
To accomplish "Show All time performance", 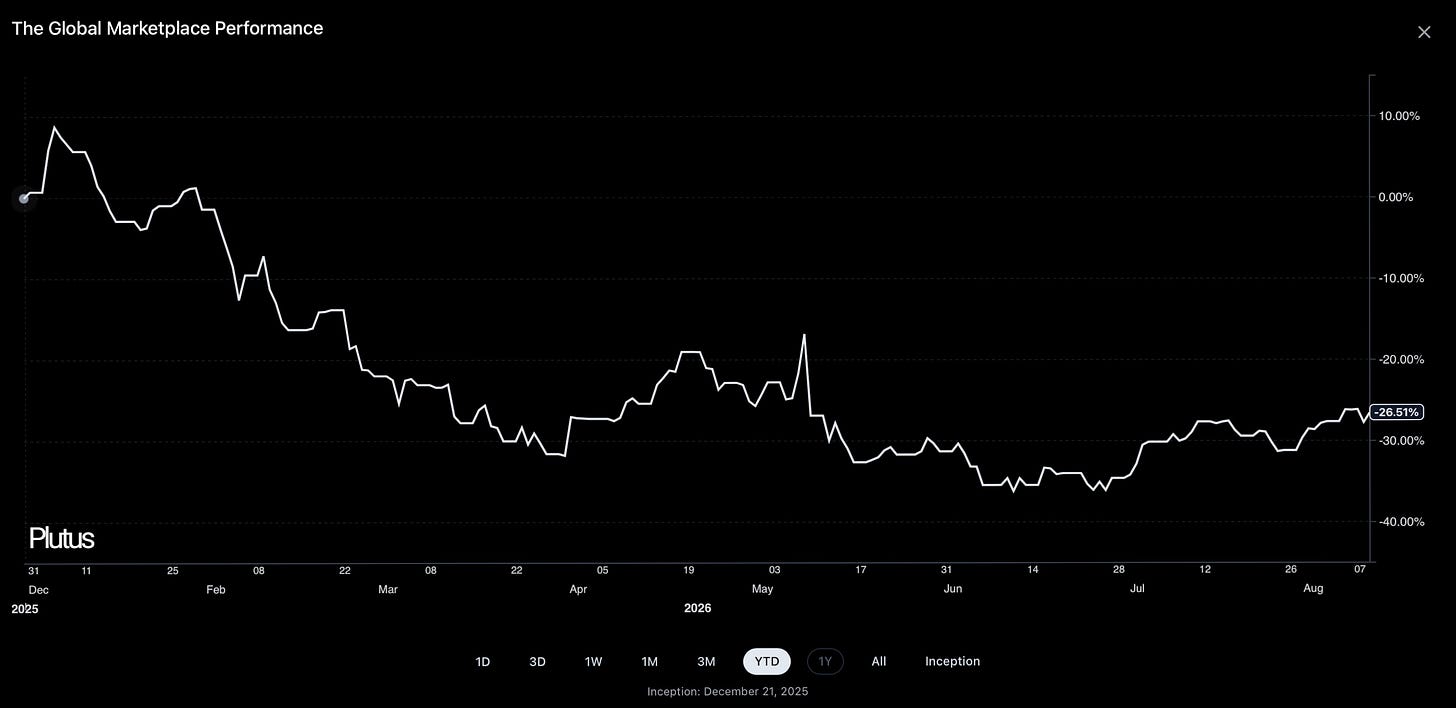I will click(x=879, y=662).
